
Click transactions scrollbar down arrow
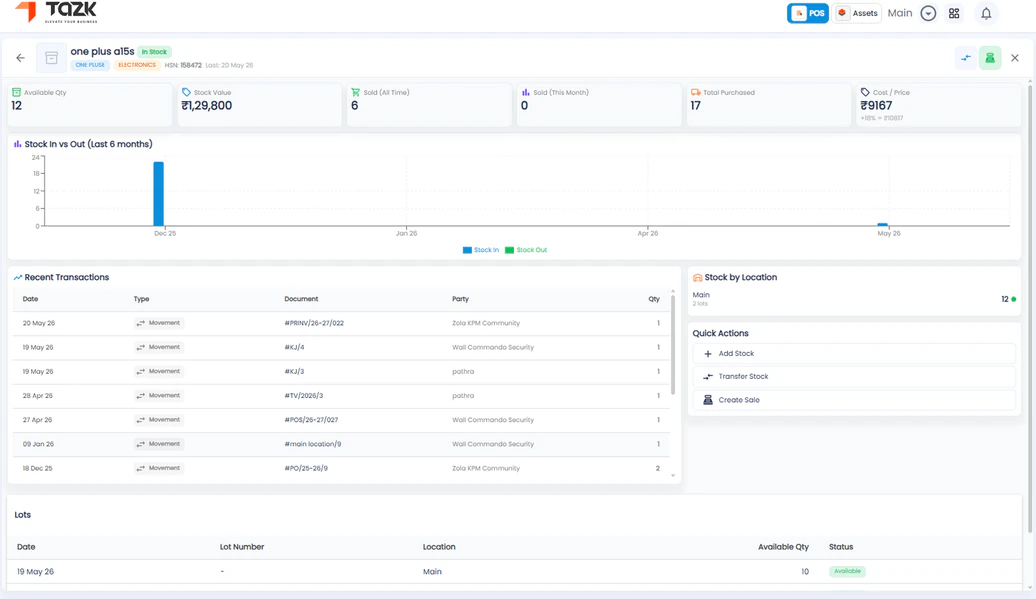pyautogui.click(x=673, y=476)
